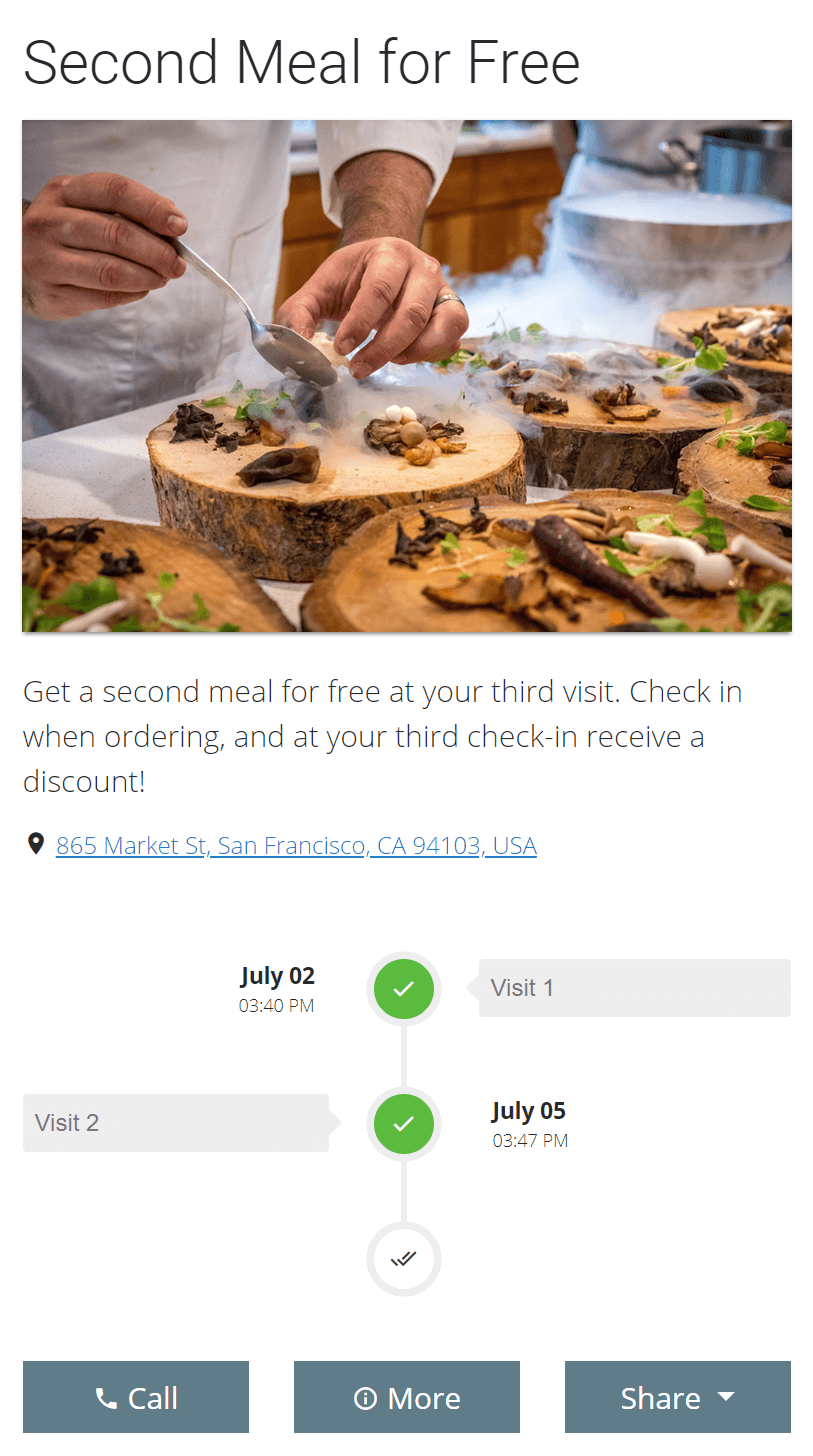
Task: Click the Second Meal for Free heading
Action: click(x=301, y=62)
